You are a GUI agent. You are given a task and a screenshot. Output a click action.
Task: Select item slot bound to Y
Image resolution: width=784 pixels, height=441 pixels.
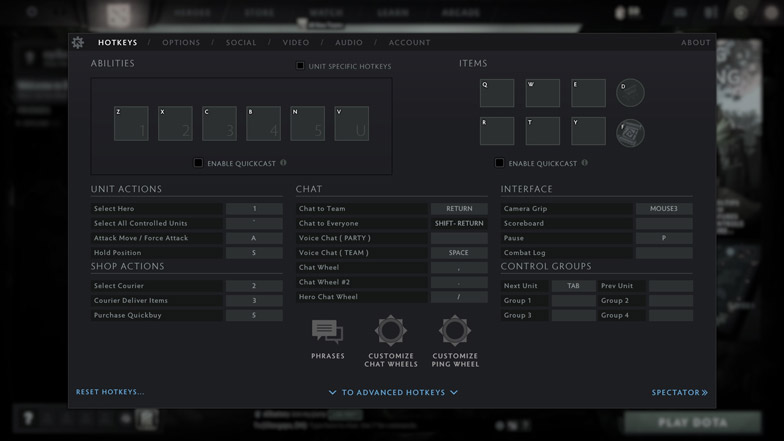(x=588, y=131)
